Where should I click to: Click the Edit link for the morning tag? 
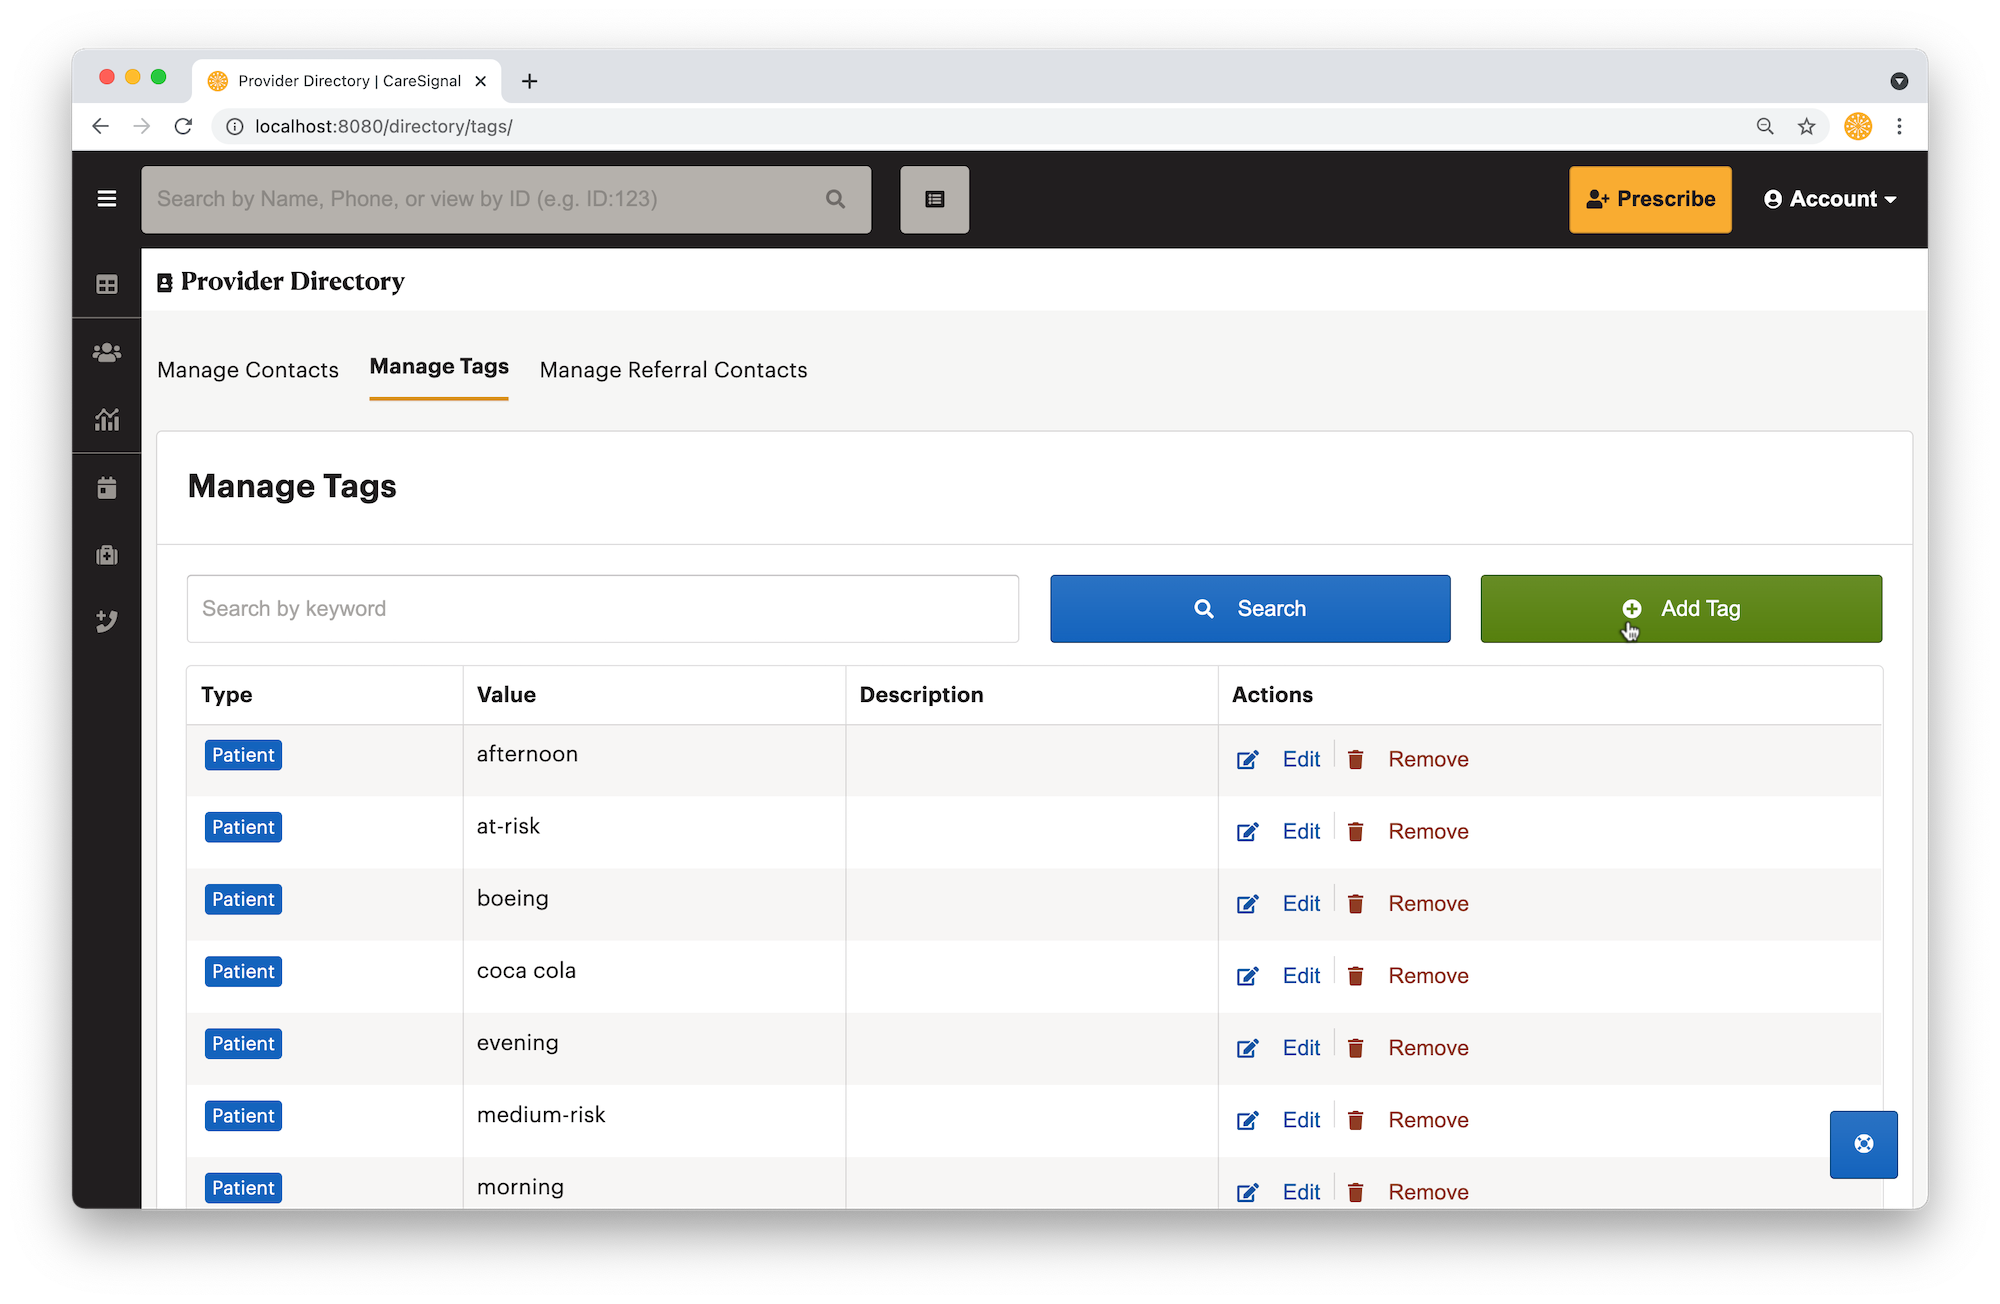tap(1301, 1192)
